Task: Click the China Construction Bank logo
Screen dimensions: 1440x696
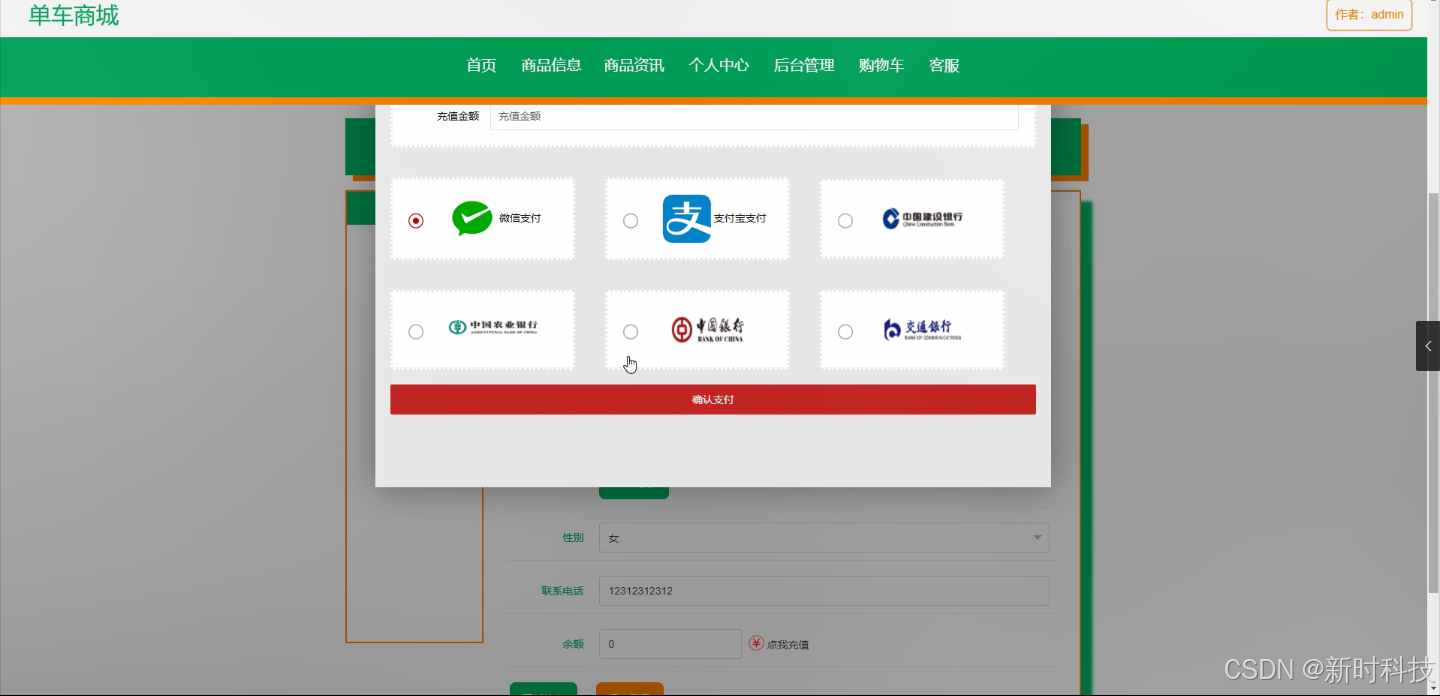Action: (922, 218)
